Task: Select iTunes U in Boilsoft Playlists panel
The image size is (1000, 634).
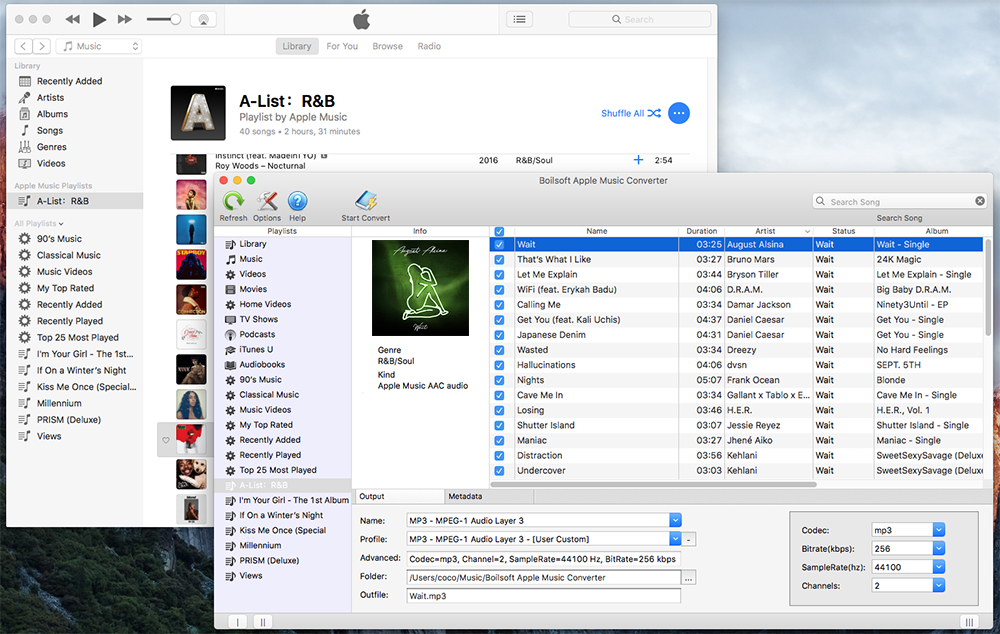Action: (256, 350)
